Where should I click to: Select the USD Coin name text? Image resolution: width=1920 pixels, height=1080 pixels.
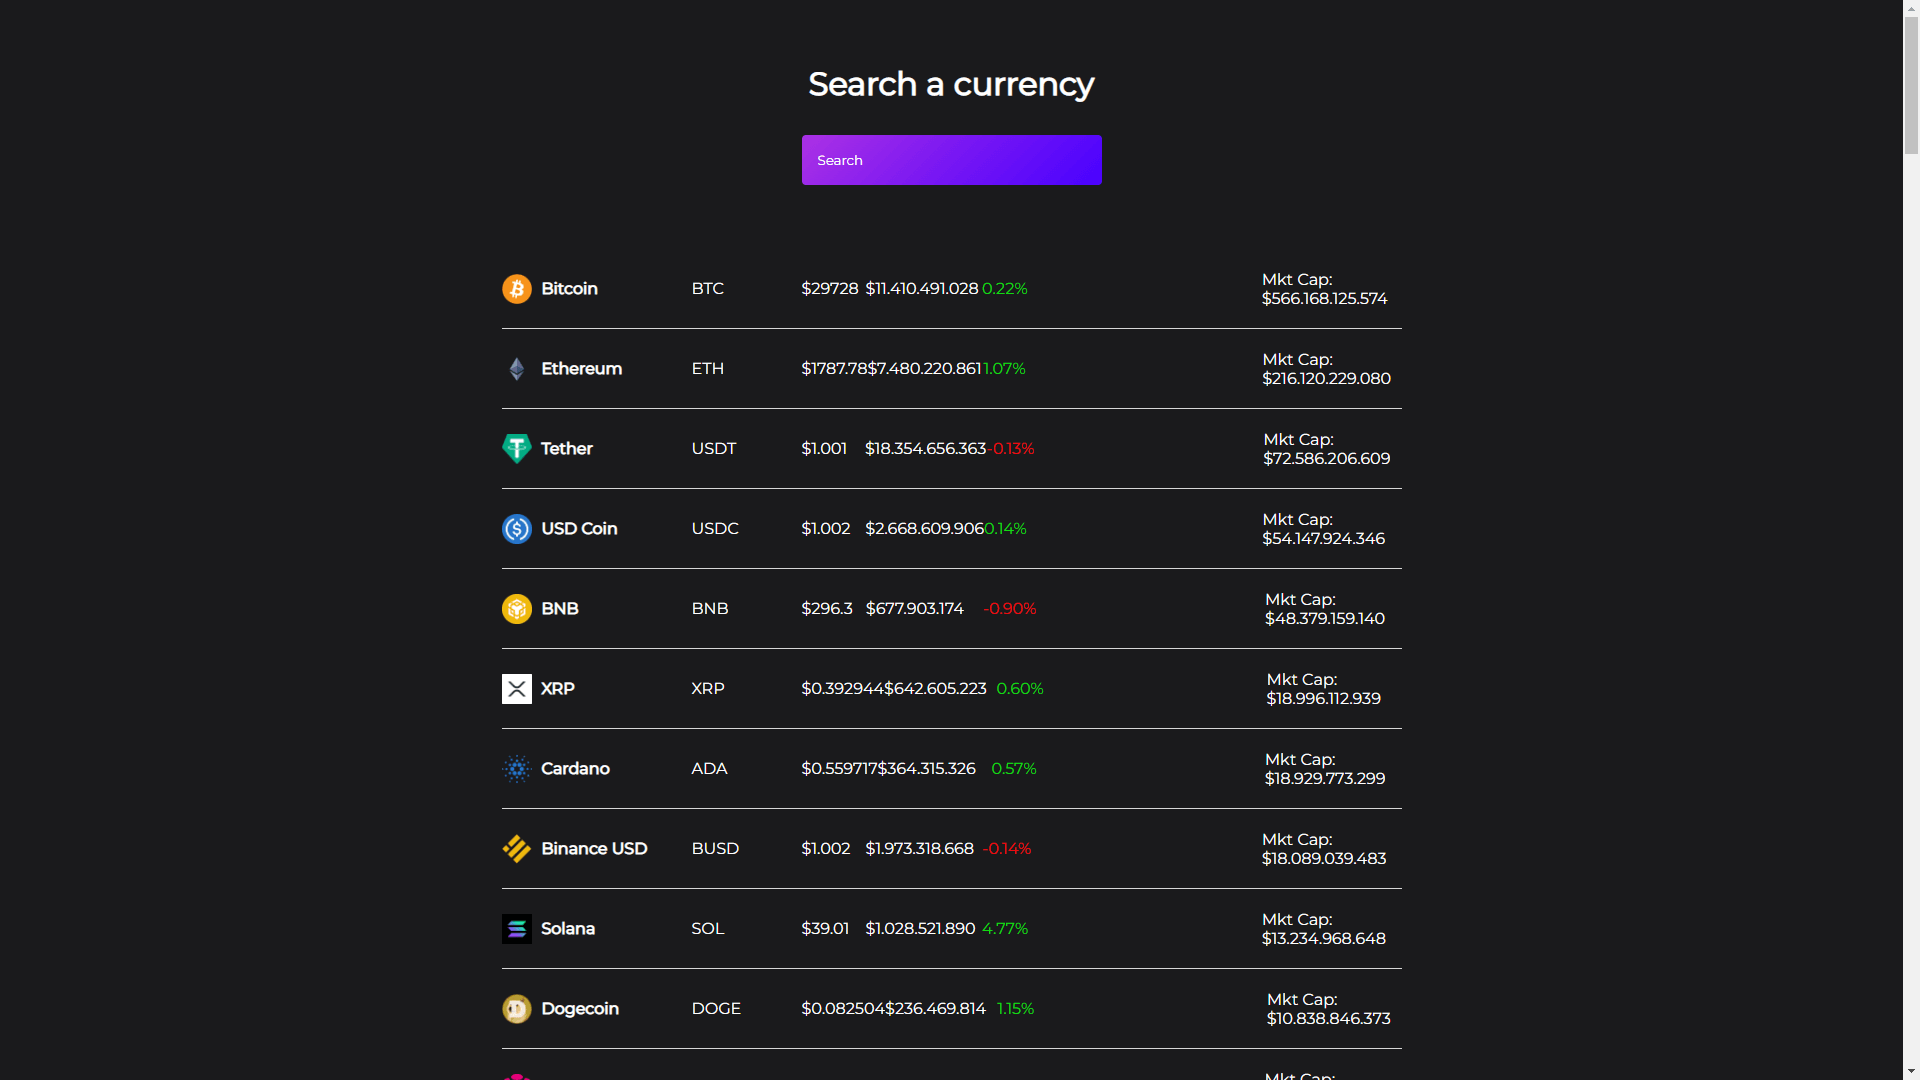[579, 529]
